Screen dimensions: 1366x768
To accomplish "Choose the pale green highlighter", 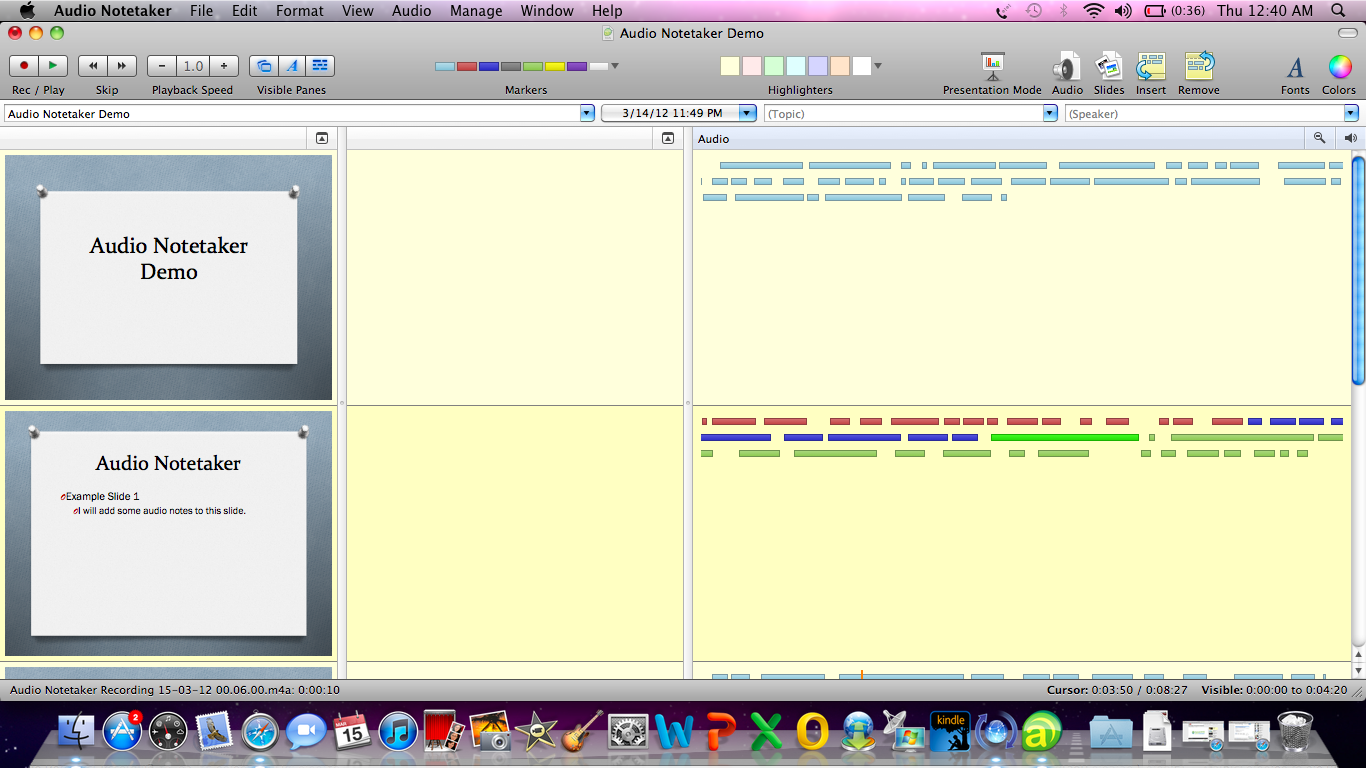I will click(774, 66).
